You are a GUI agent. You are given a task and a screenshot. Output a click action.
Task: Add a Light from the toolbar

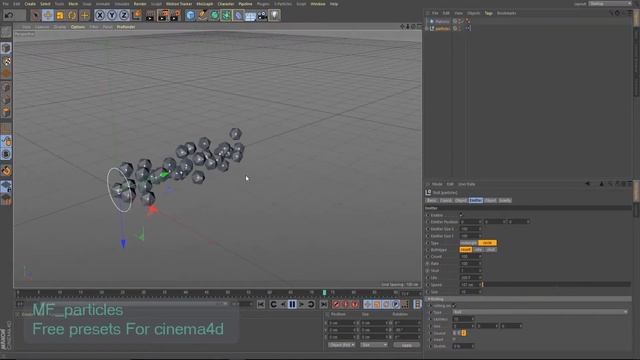point(275,16)
